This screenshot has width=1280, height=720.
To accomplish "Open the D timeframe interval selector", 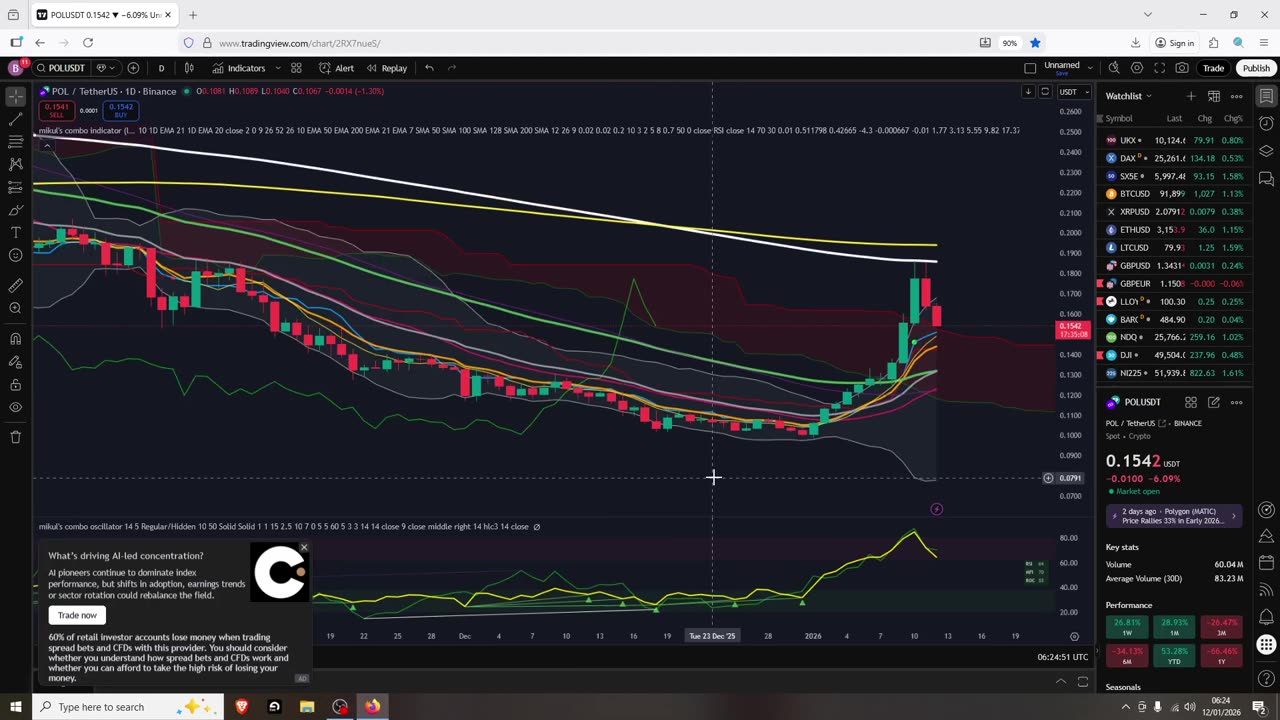I will pos(161,68).
